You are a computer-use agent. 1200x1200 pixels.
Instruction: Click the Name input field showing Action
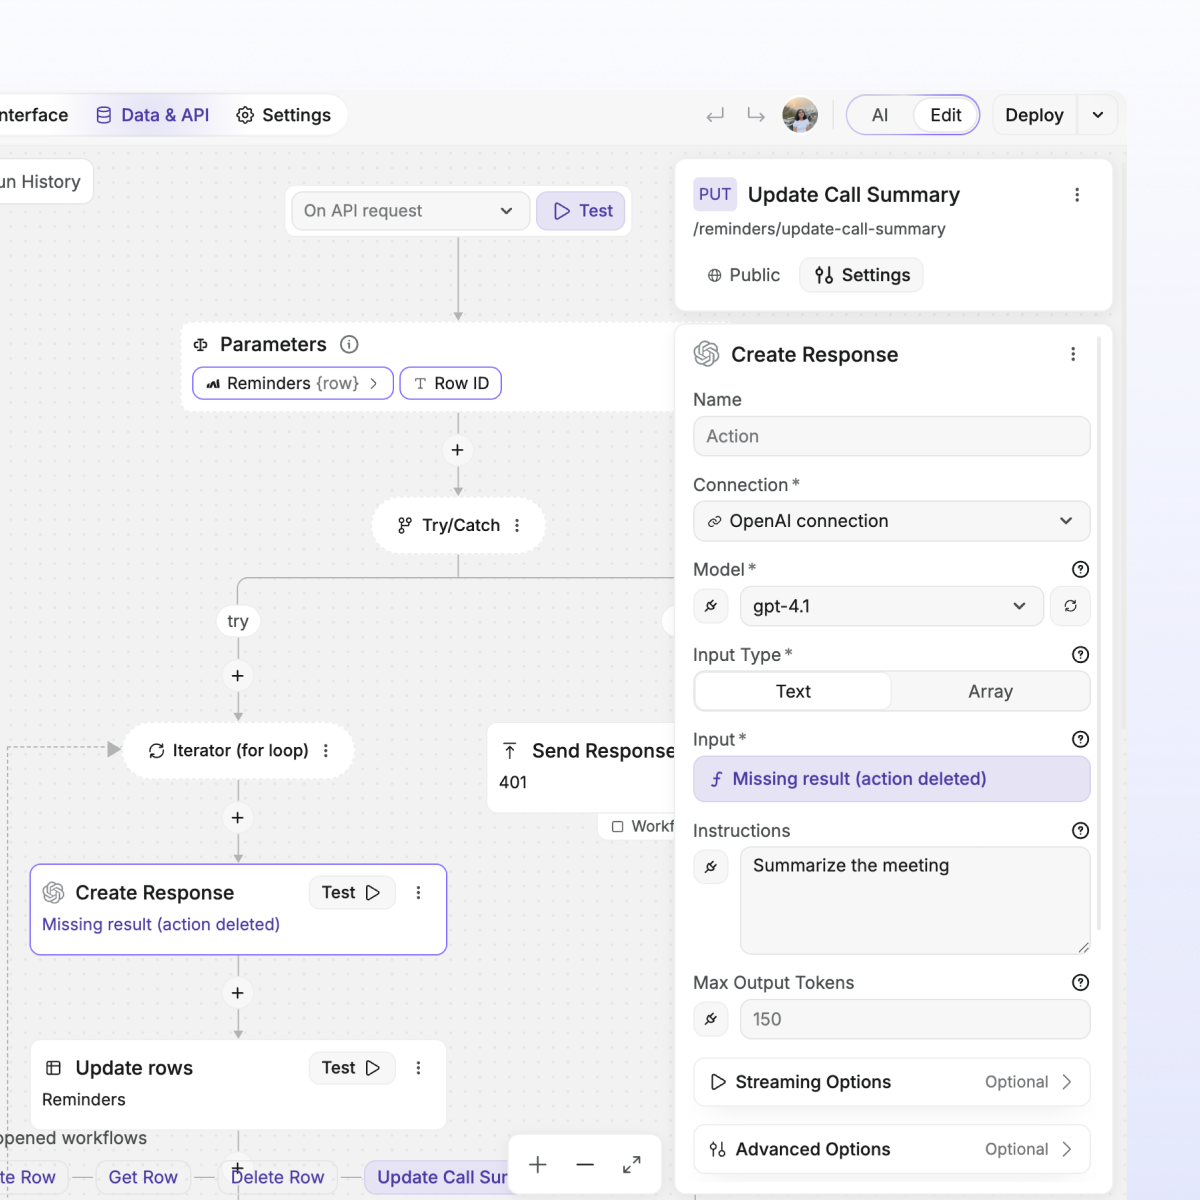tap(891, 436)
